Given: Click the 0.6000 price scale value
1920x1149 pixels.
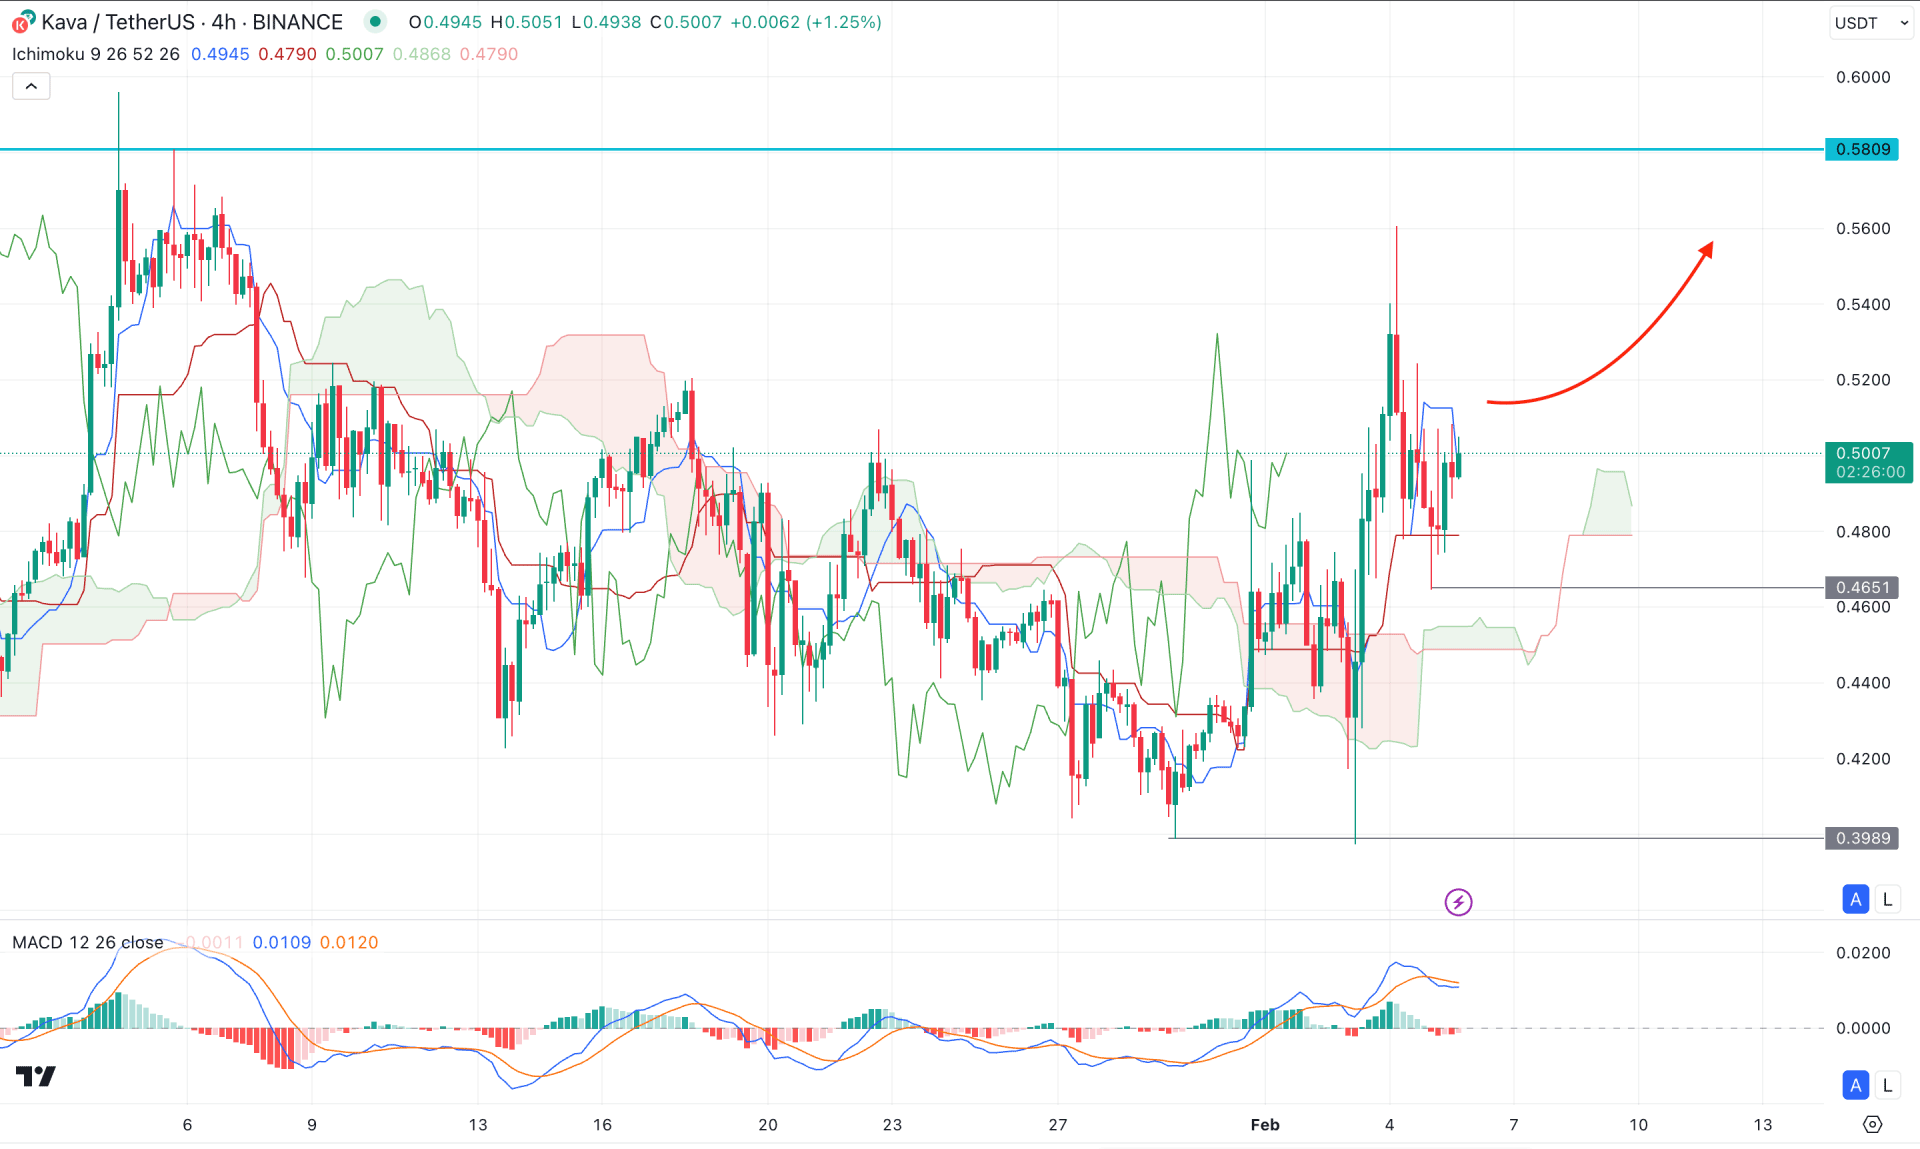Looking at the screenshot, I should 1863,77.
